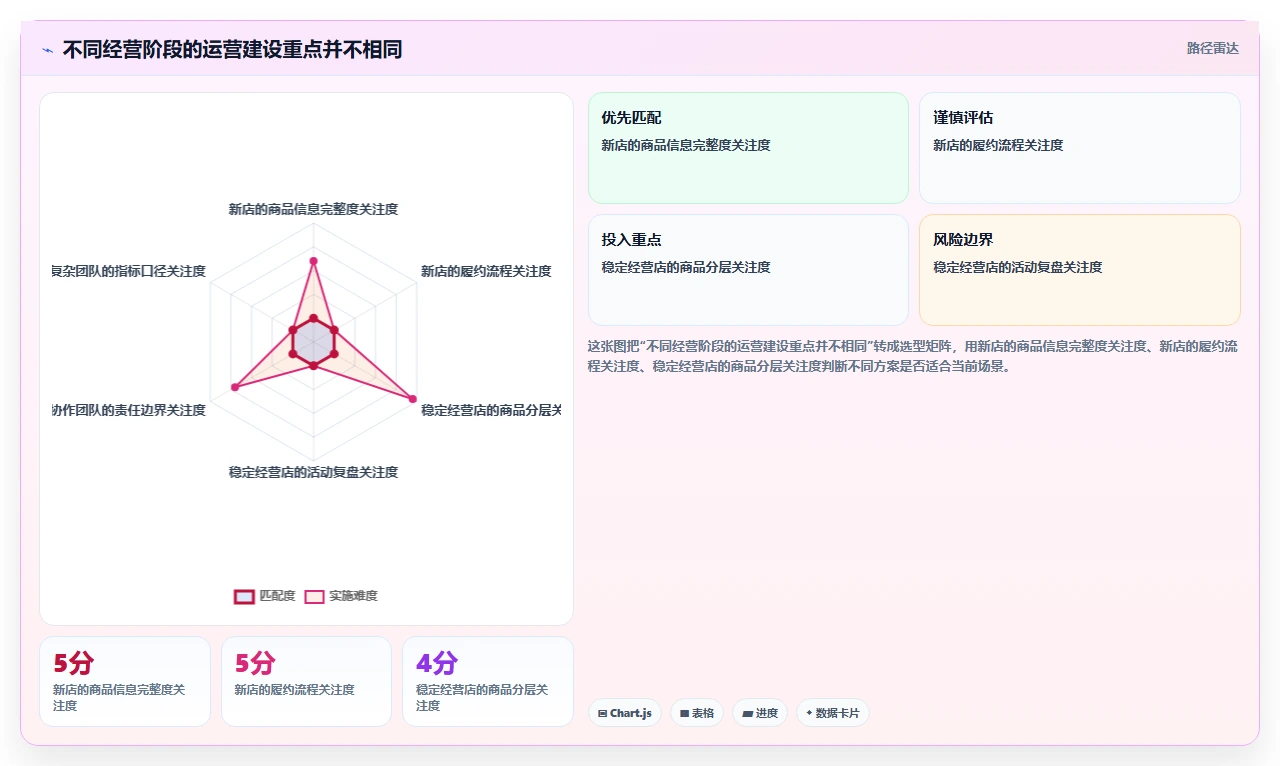Click the 路径雷达 label in header
The height and width of the screenshot is (766, 1280).
coord(1212,48)
